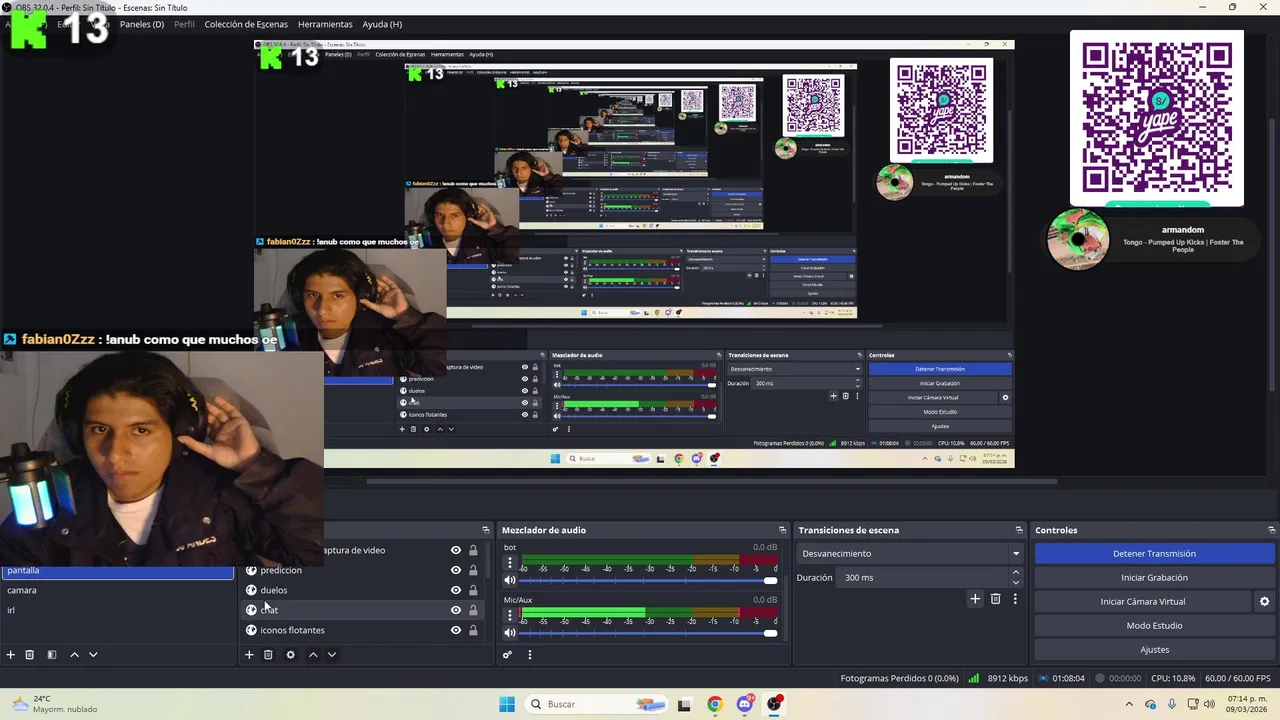Open Chrome from the taskbar
The height and width of the screenshot is (720, 1280).
(714, 704)
